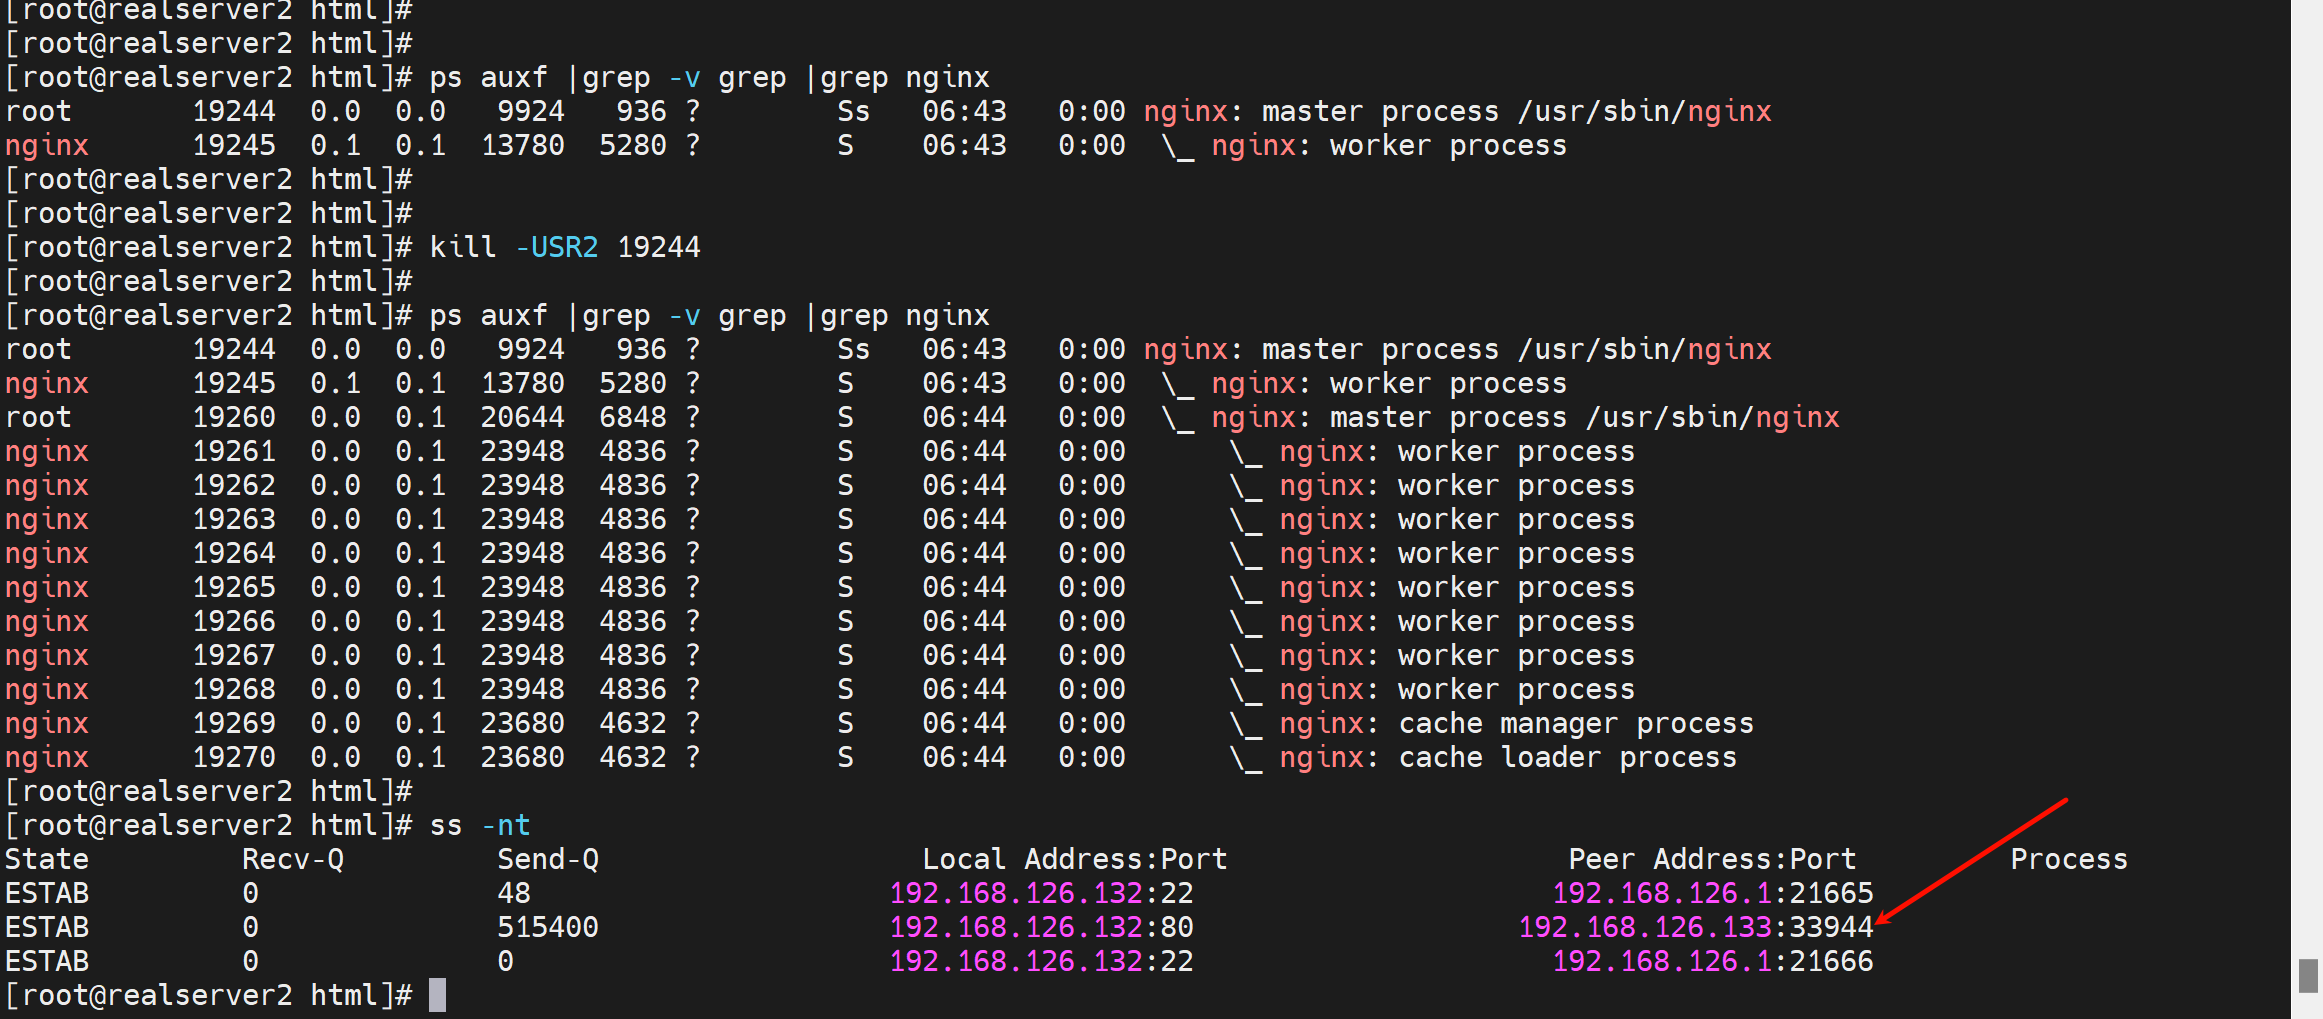
Task: Click the State column header
Action: click(47, 859)
